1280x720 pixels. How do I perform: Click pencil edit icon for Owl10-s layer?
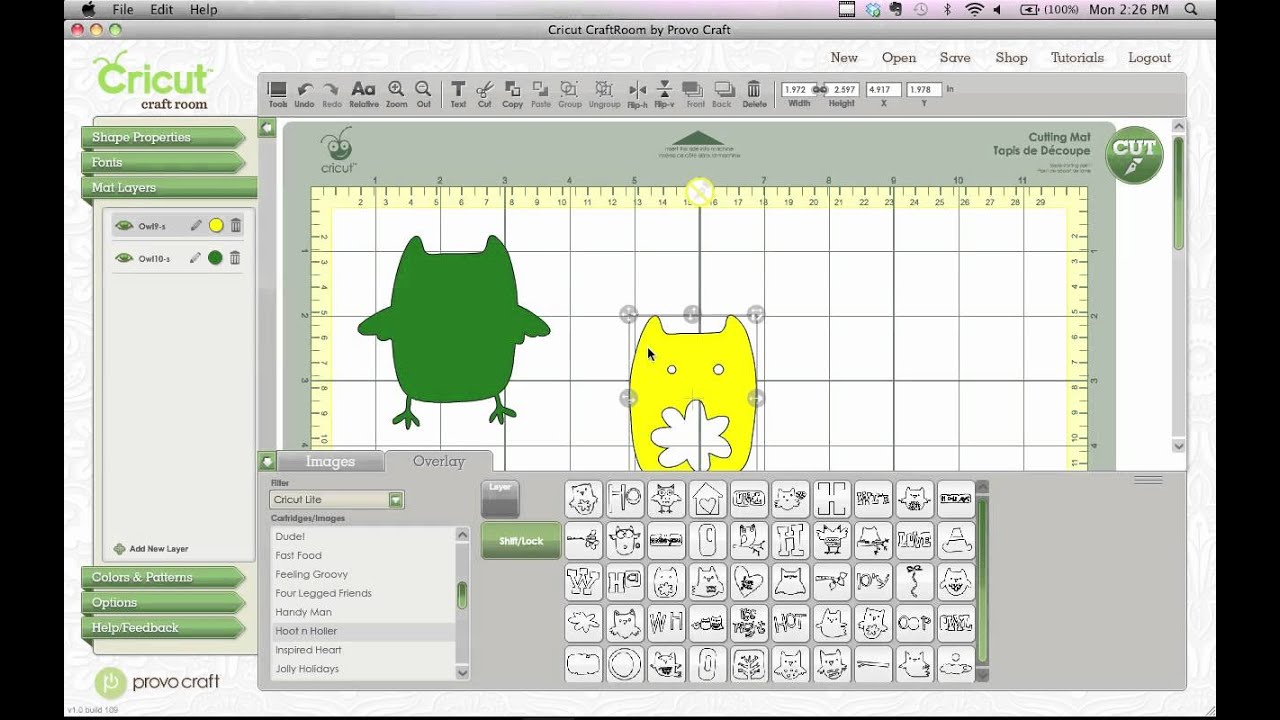[196, 258]
